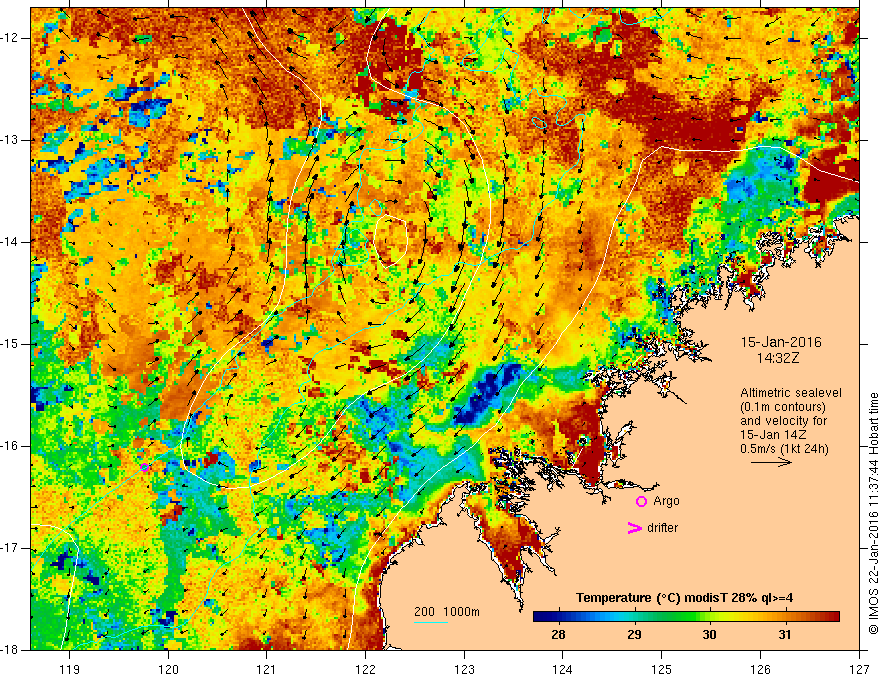Click the '0.5m/s (1kt 24h)' text line
Screen dimensions: 880x680
click(x=784, y=449)
